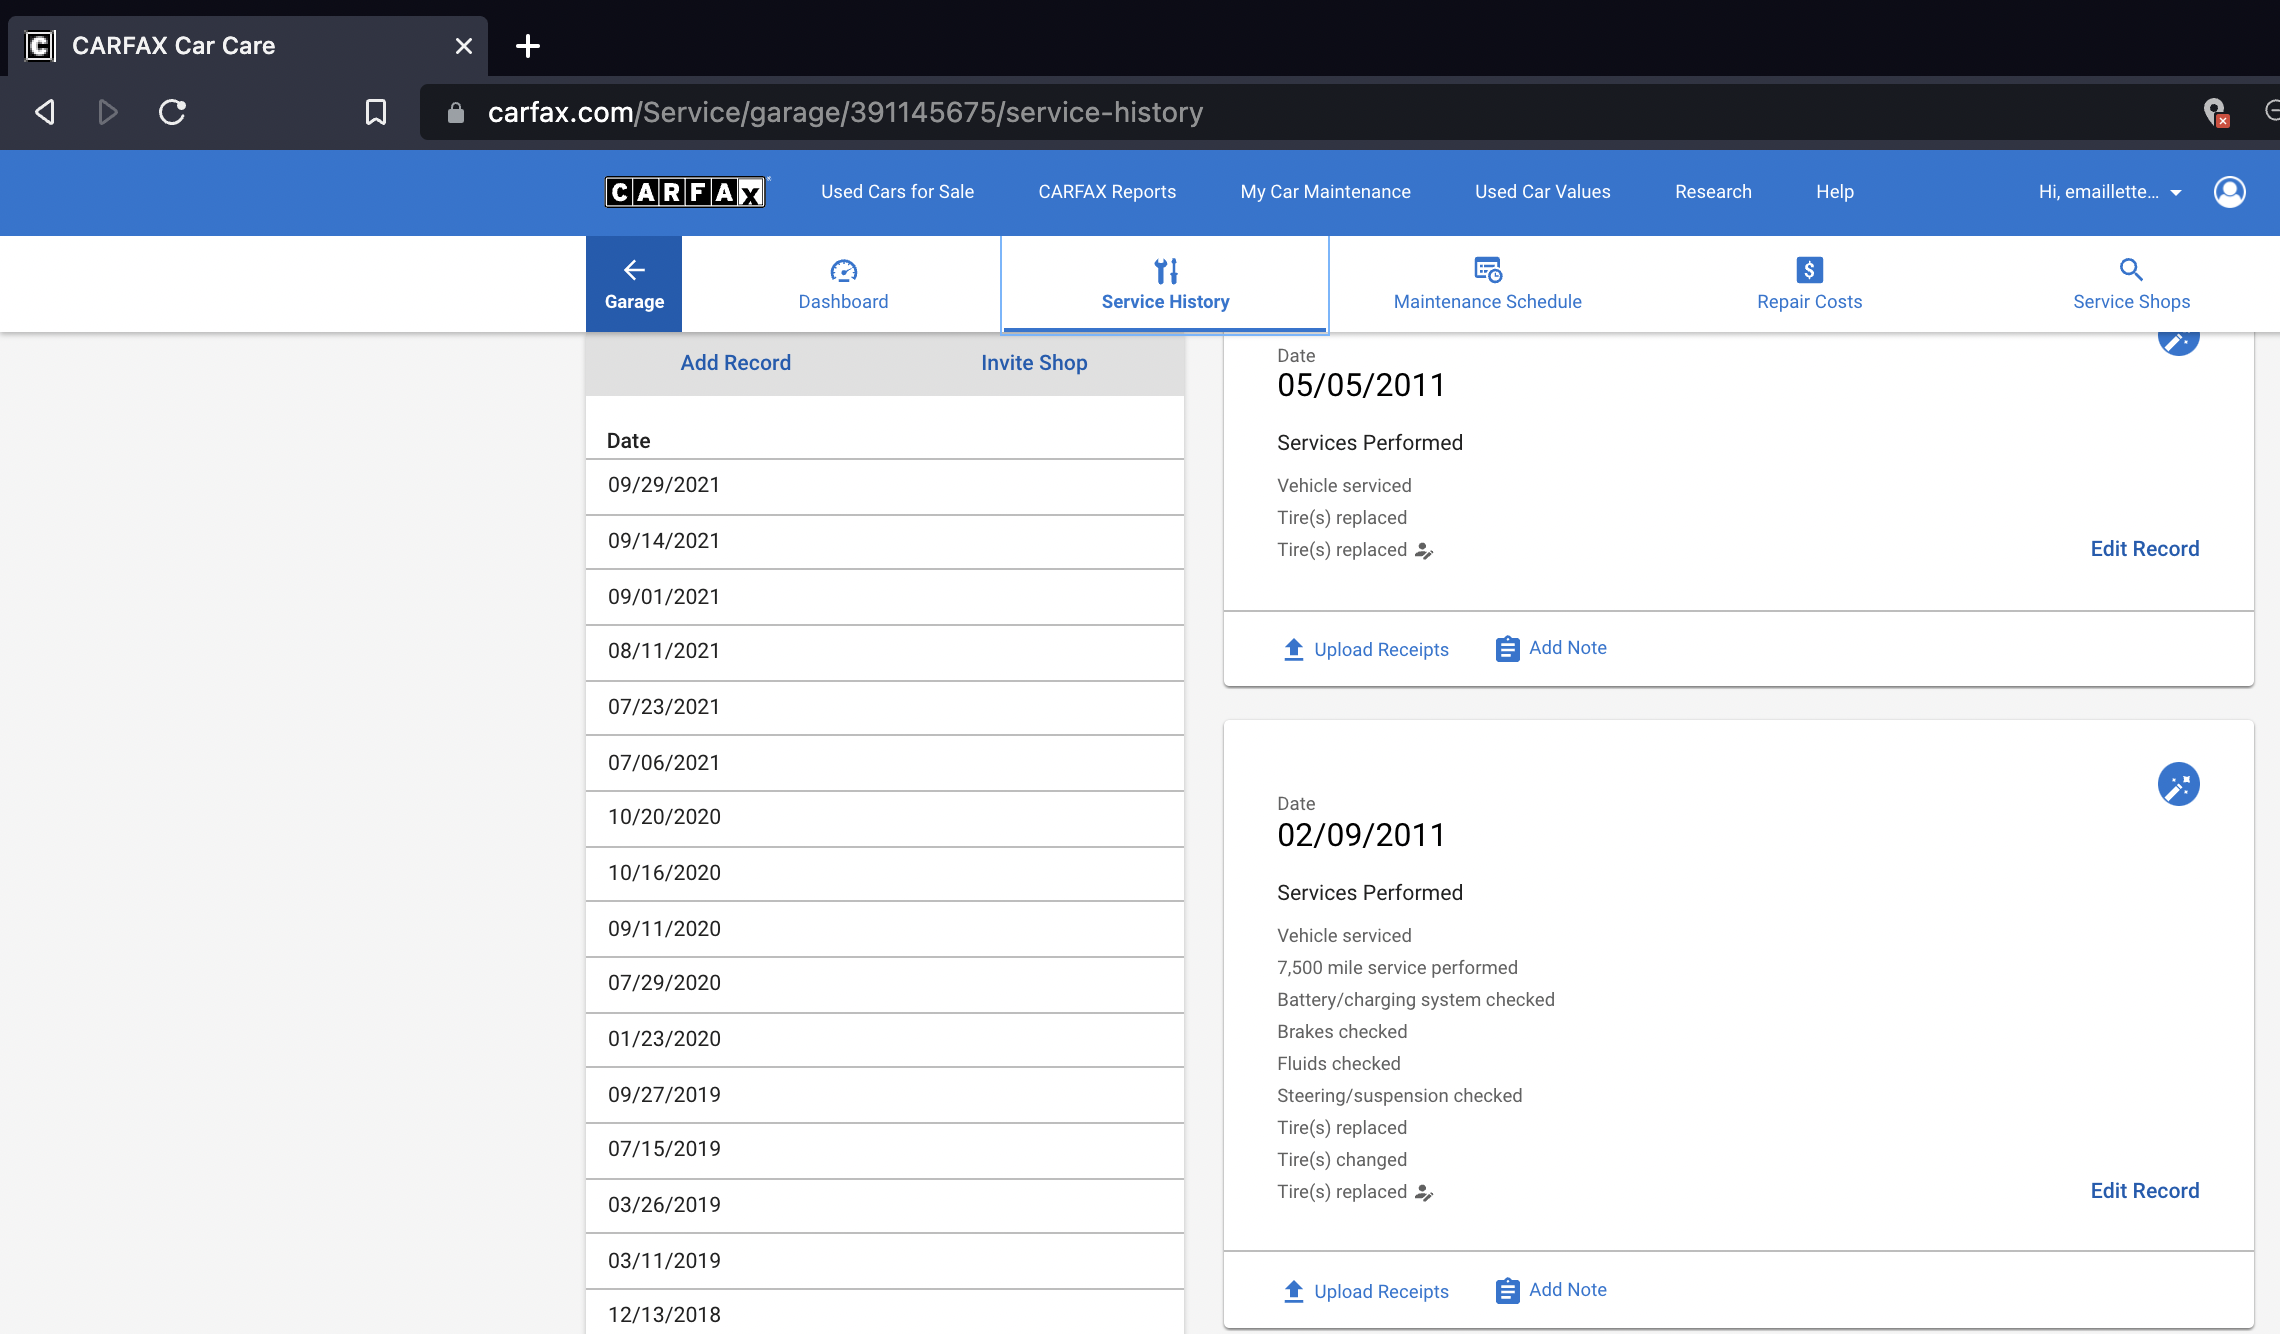The width and height of the screenshot is (2280, 1334).
Task: Click the Date column header
Action: (628, 441)
